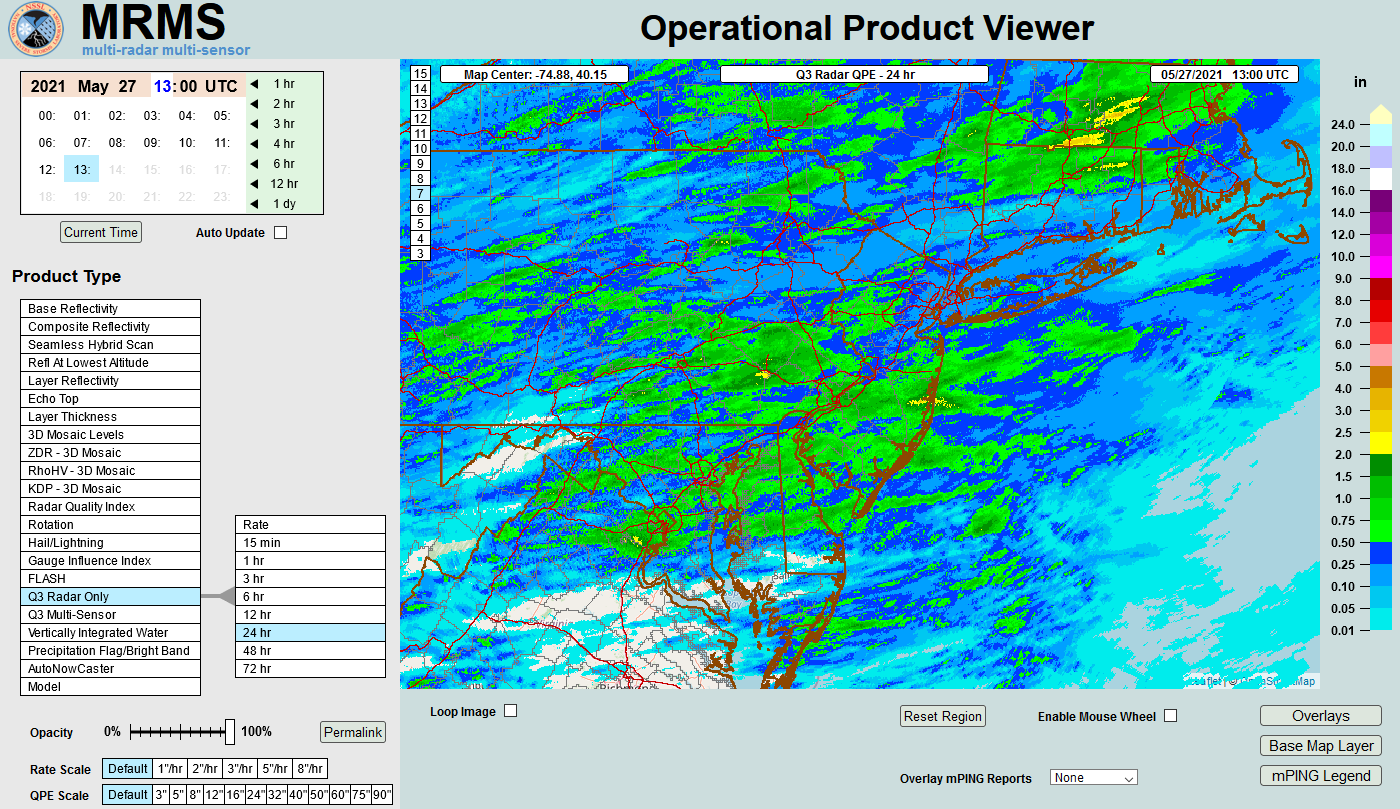Screen dimensions: 1400x809
Task: Enable the Loop Image checkbox
Action: [x=510, y=711]
